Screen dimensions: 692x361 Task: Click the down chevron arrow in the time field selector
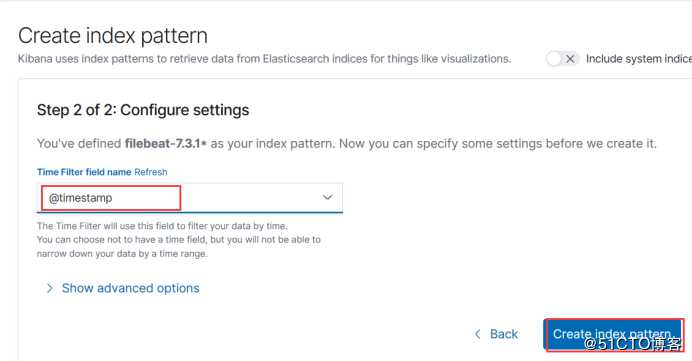(327, 197)
